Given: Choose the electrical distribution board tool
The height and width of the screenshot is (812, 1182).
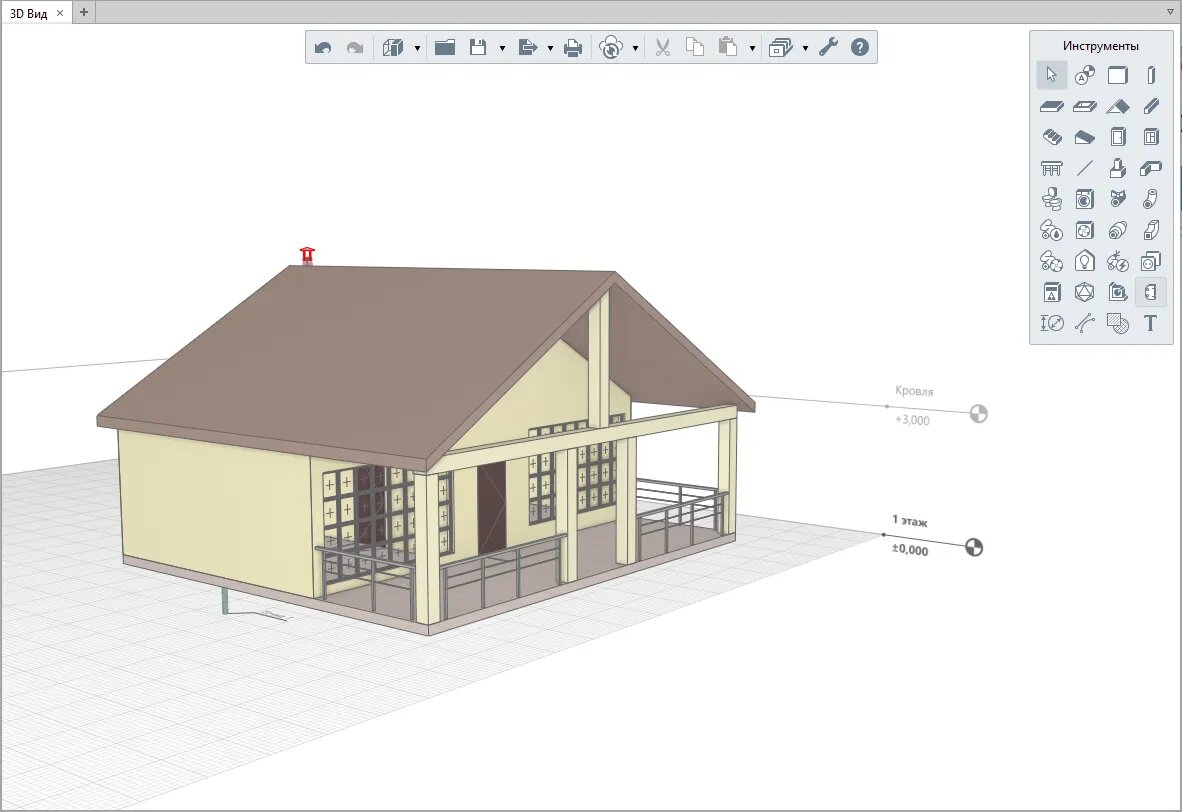Looking at the screenshot, I should pyautogui.click(x=1052, y=293).
